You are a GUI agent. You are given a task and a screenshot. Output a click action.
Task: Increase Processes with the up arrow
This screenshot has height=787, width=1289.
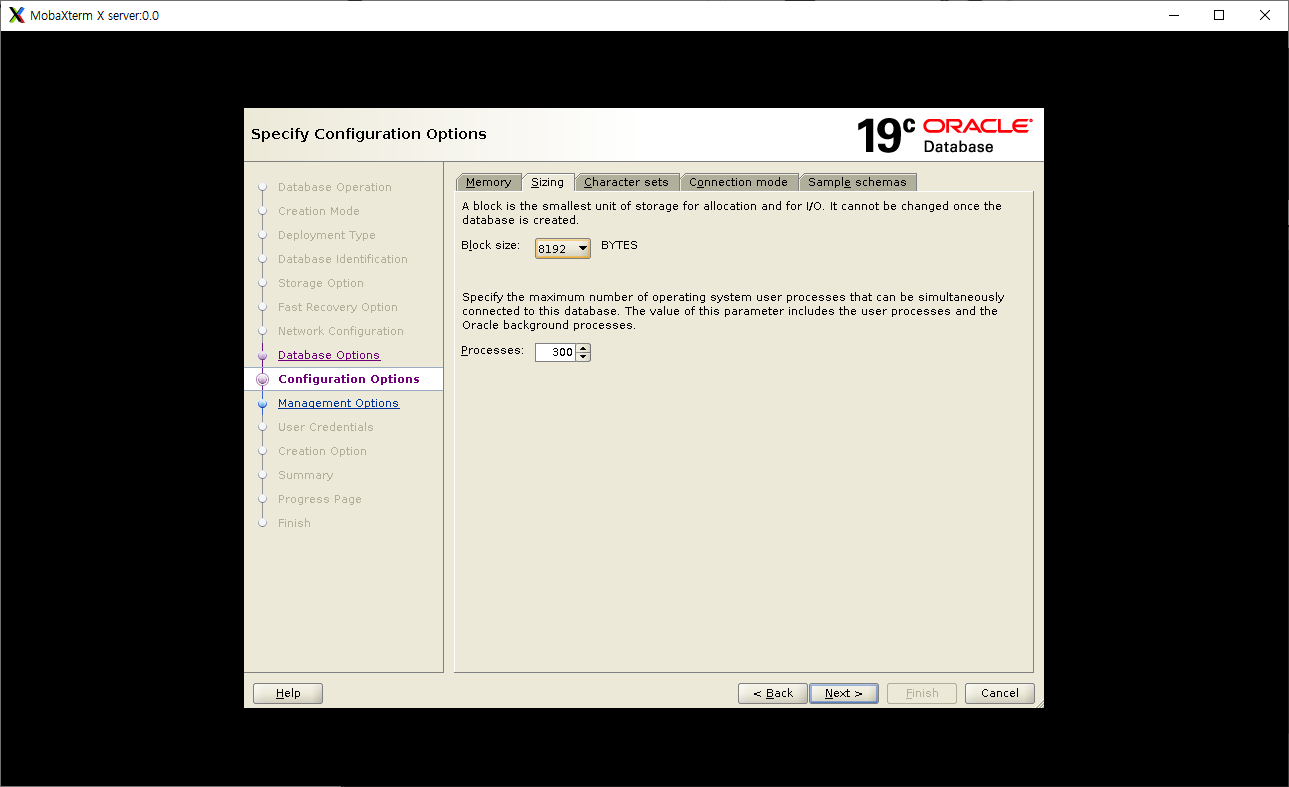coord(584,348)
